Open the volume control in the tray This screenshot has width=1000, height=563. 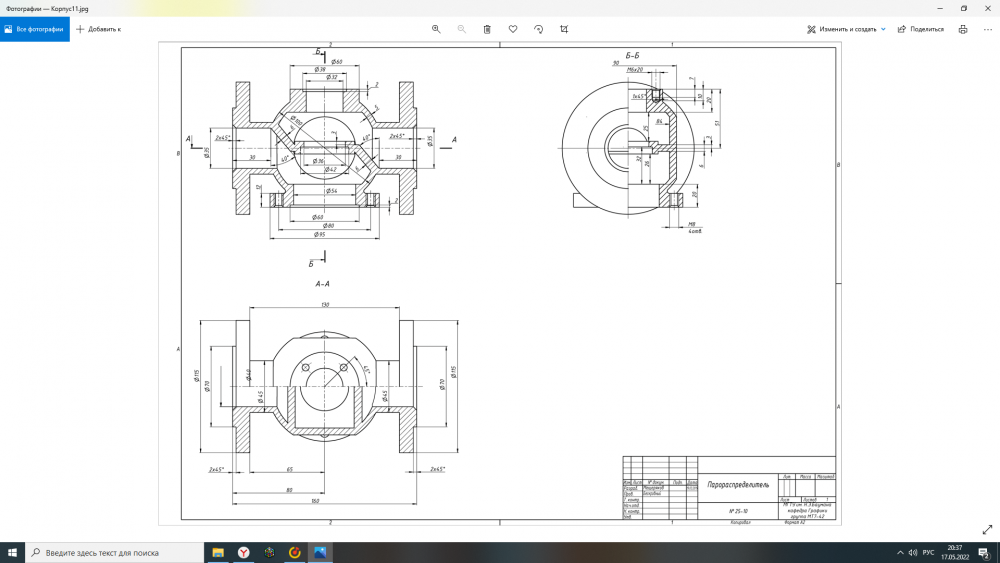tap(911, 552)
